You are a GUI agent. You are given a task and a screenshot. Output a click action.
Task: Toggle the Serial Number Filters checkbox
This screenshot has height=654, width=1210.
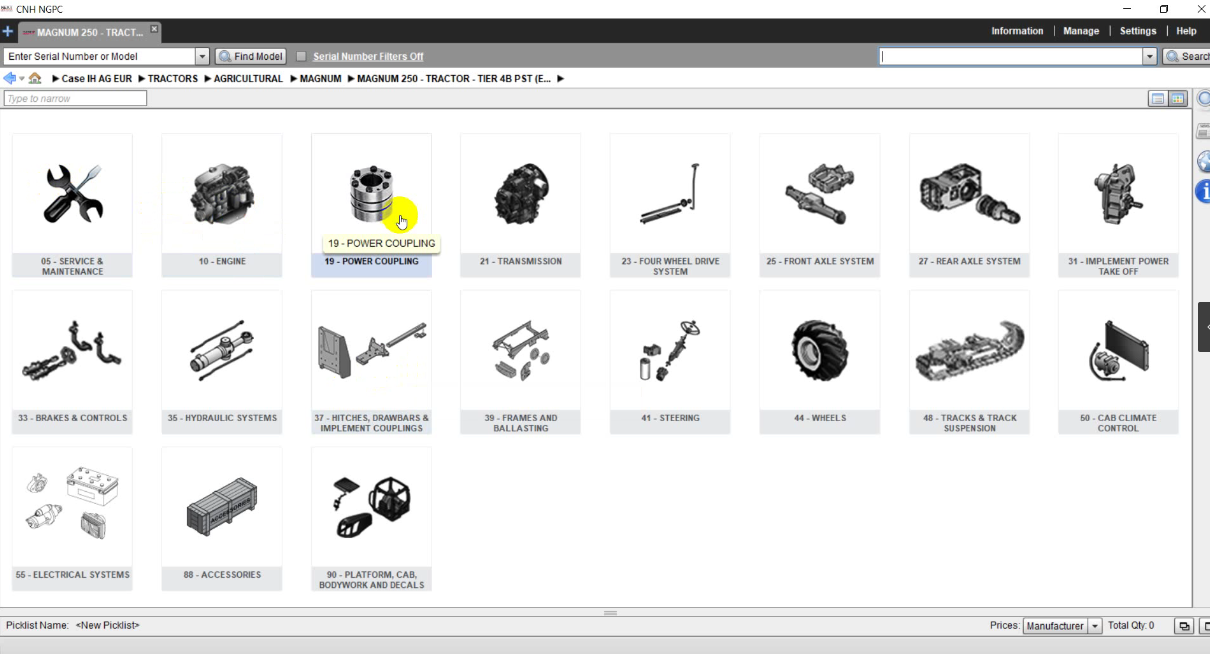[x=301, y=57]
